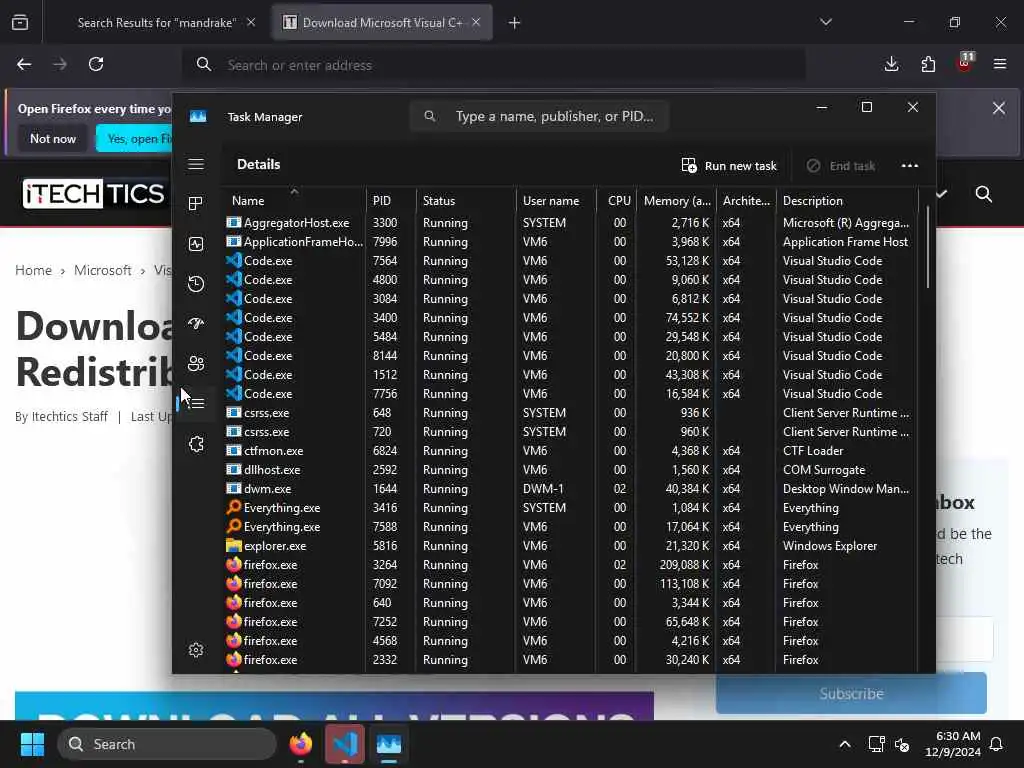
Task: Sort by Memory column header
Action: click(676, 200)
